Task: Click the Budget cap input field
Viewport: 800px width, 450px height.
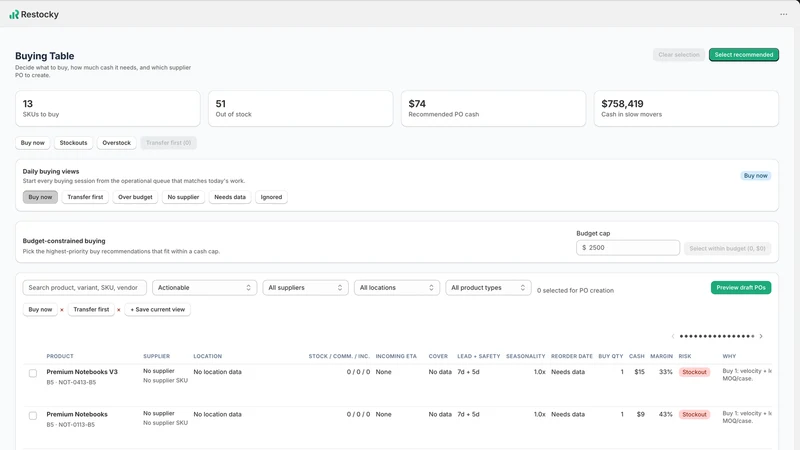Action: click(628, 247)
